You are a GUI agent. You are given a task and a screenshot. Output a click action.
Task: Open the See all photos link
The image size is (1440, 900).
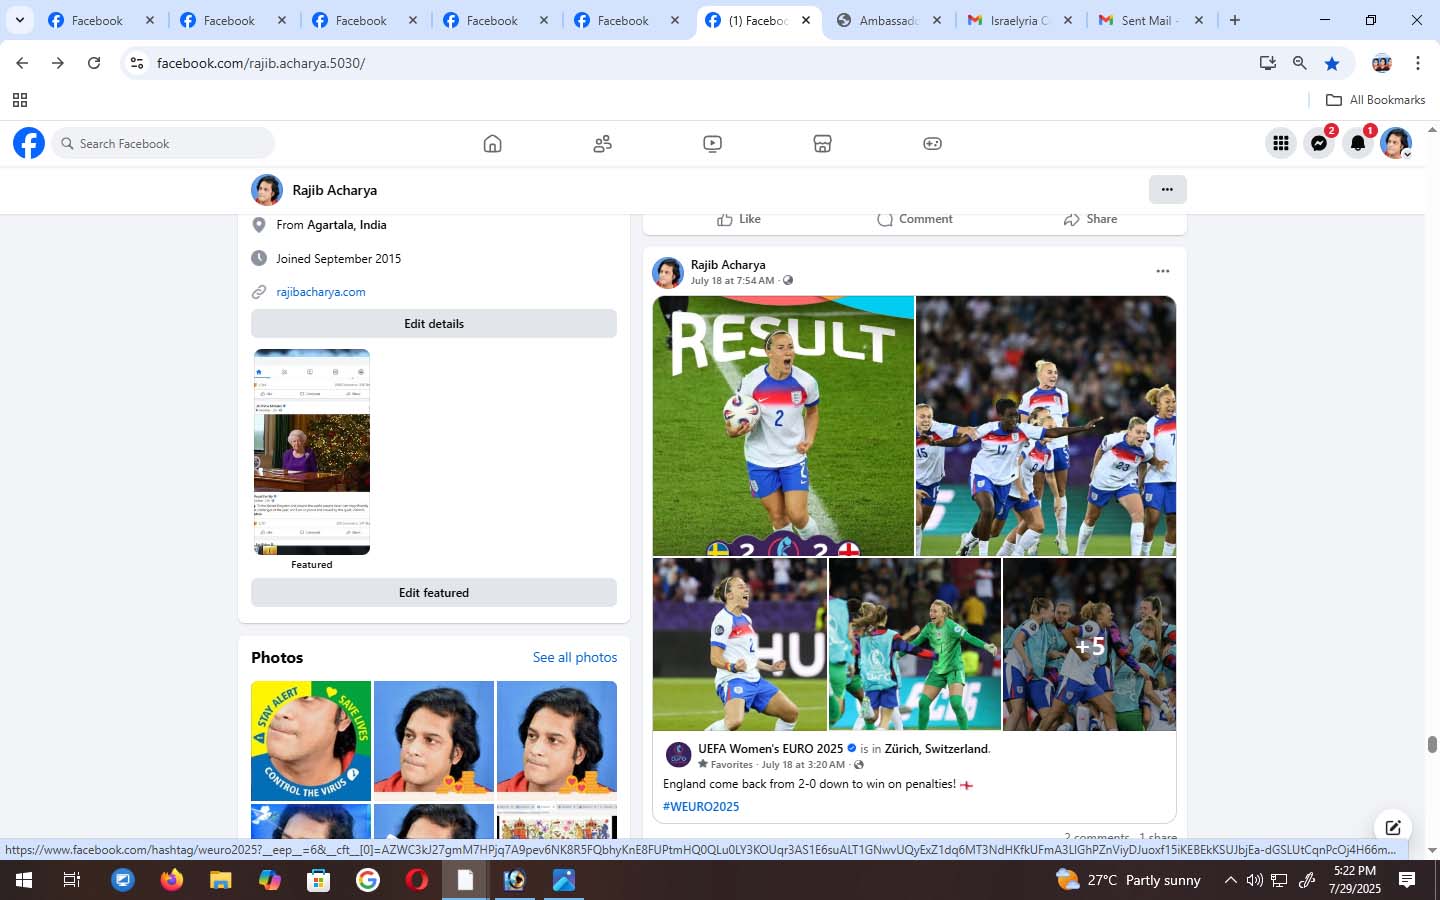tap(575, 657)
